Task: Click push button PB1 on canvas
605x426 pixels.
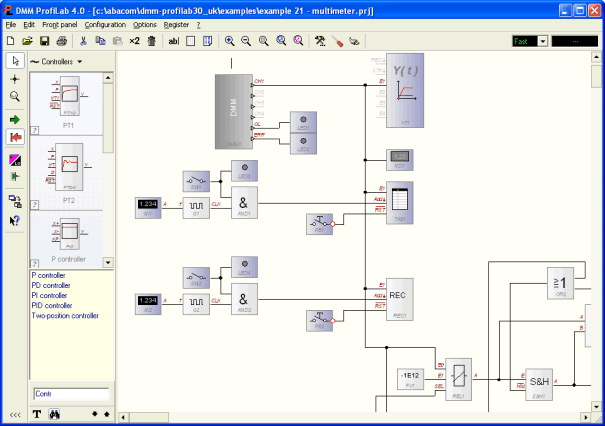Action: pyautogui.click(x=319, y=224)
